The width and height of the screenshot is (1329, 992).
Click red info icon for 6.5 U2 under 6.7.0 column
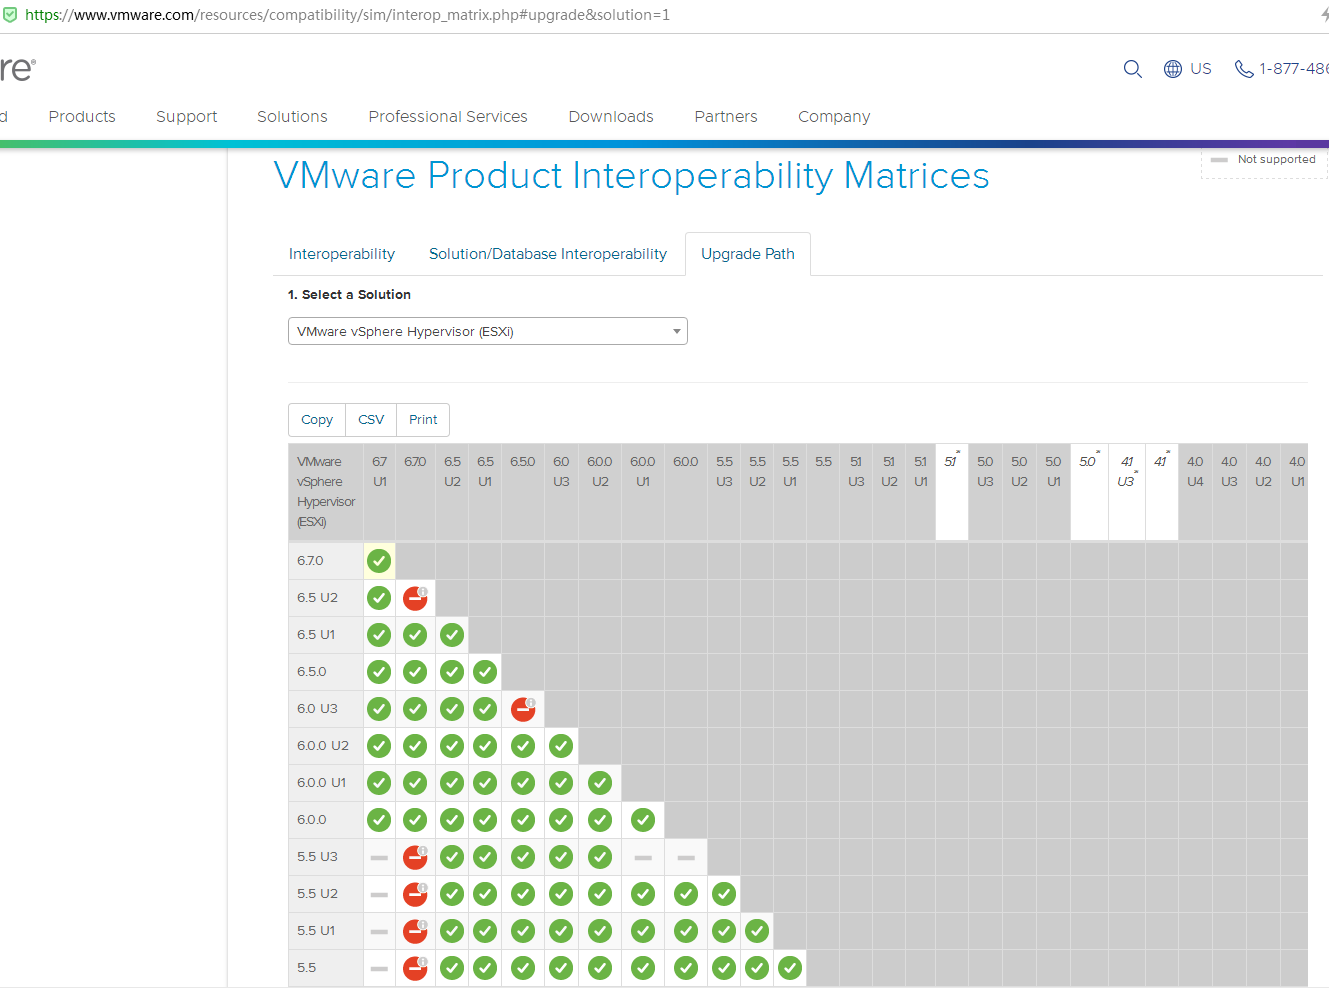(x=414, y=597)
